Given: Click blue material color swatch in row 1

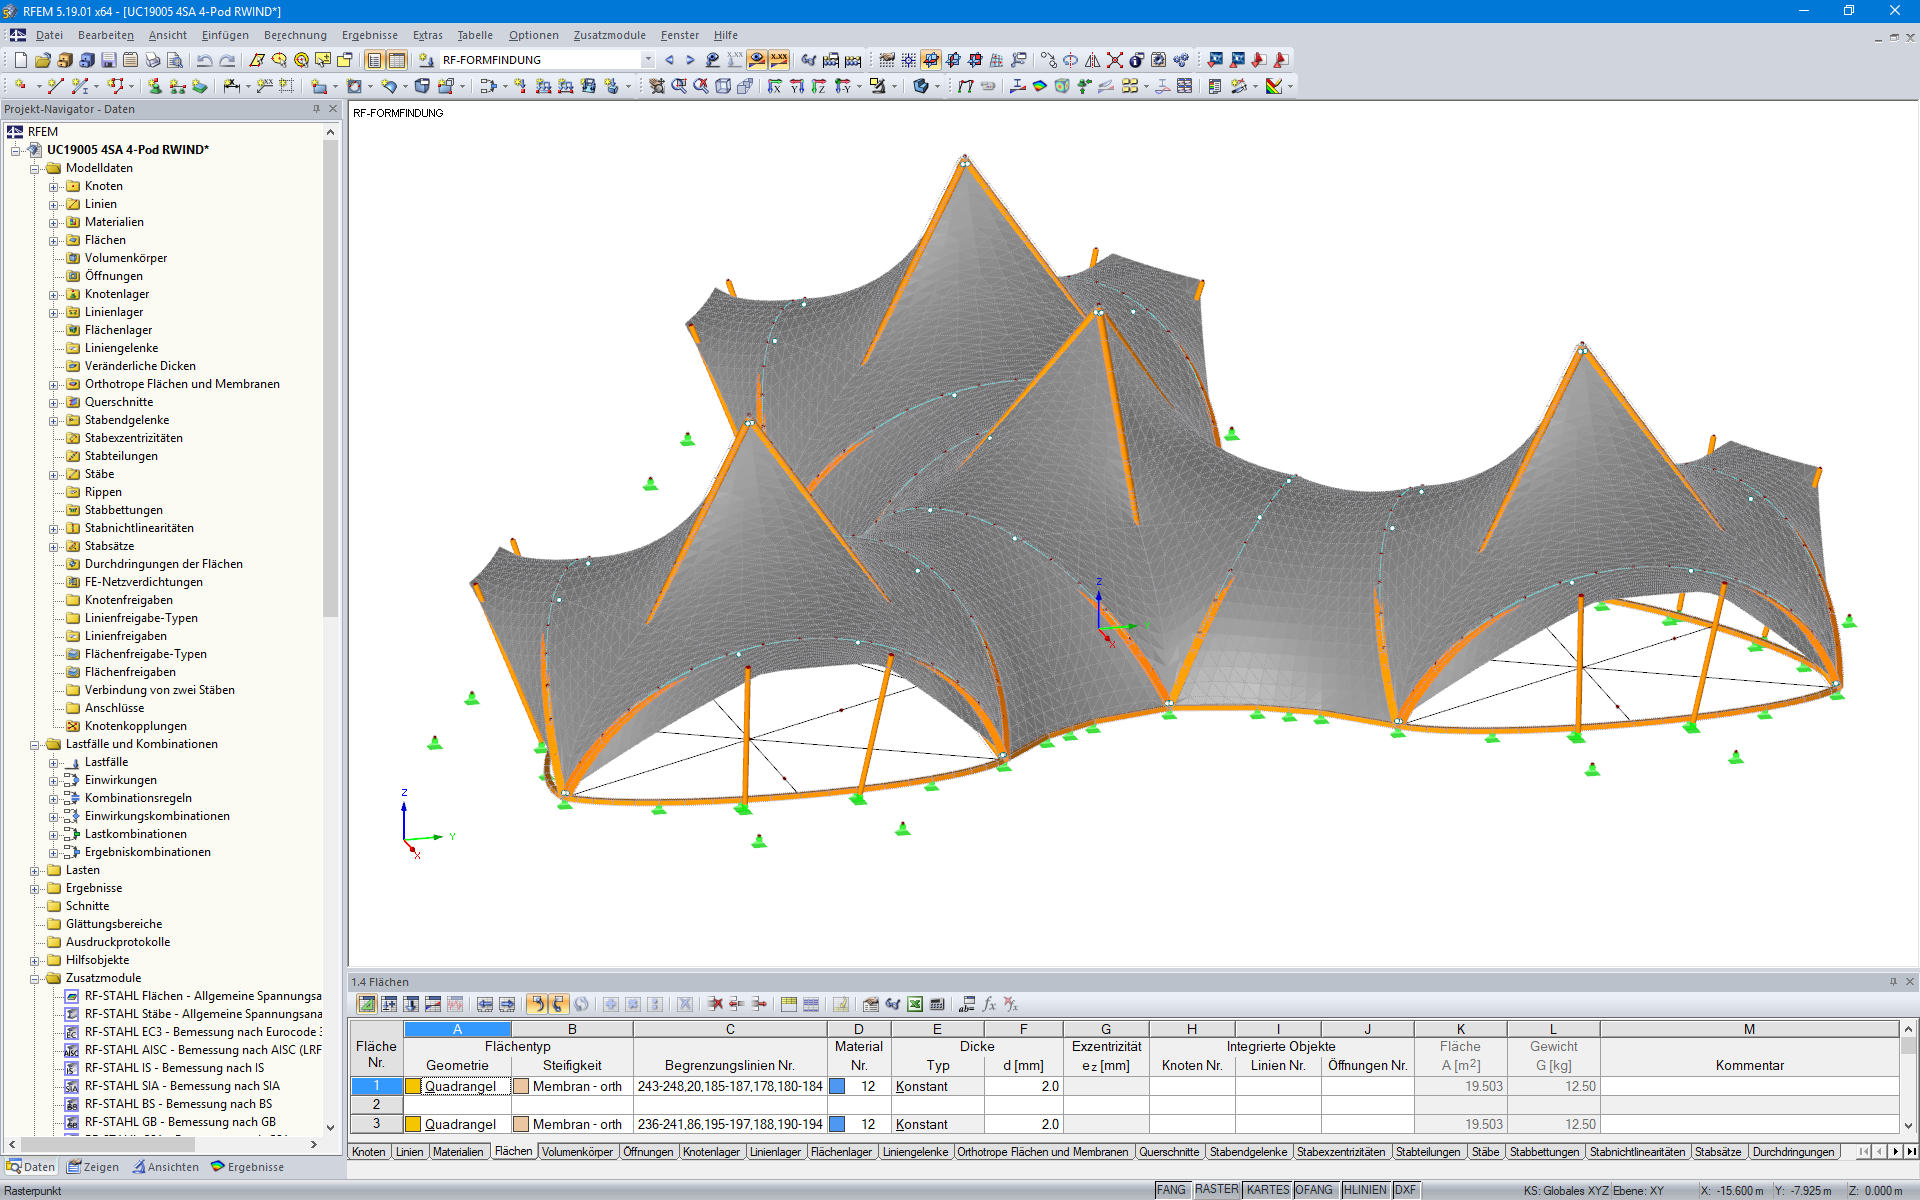Looking at the screenshot, I should 838,1086.
